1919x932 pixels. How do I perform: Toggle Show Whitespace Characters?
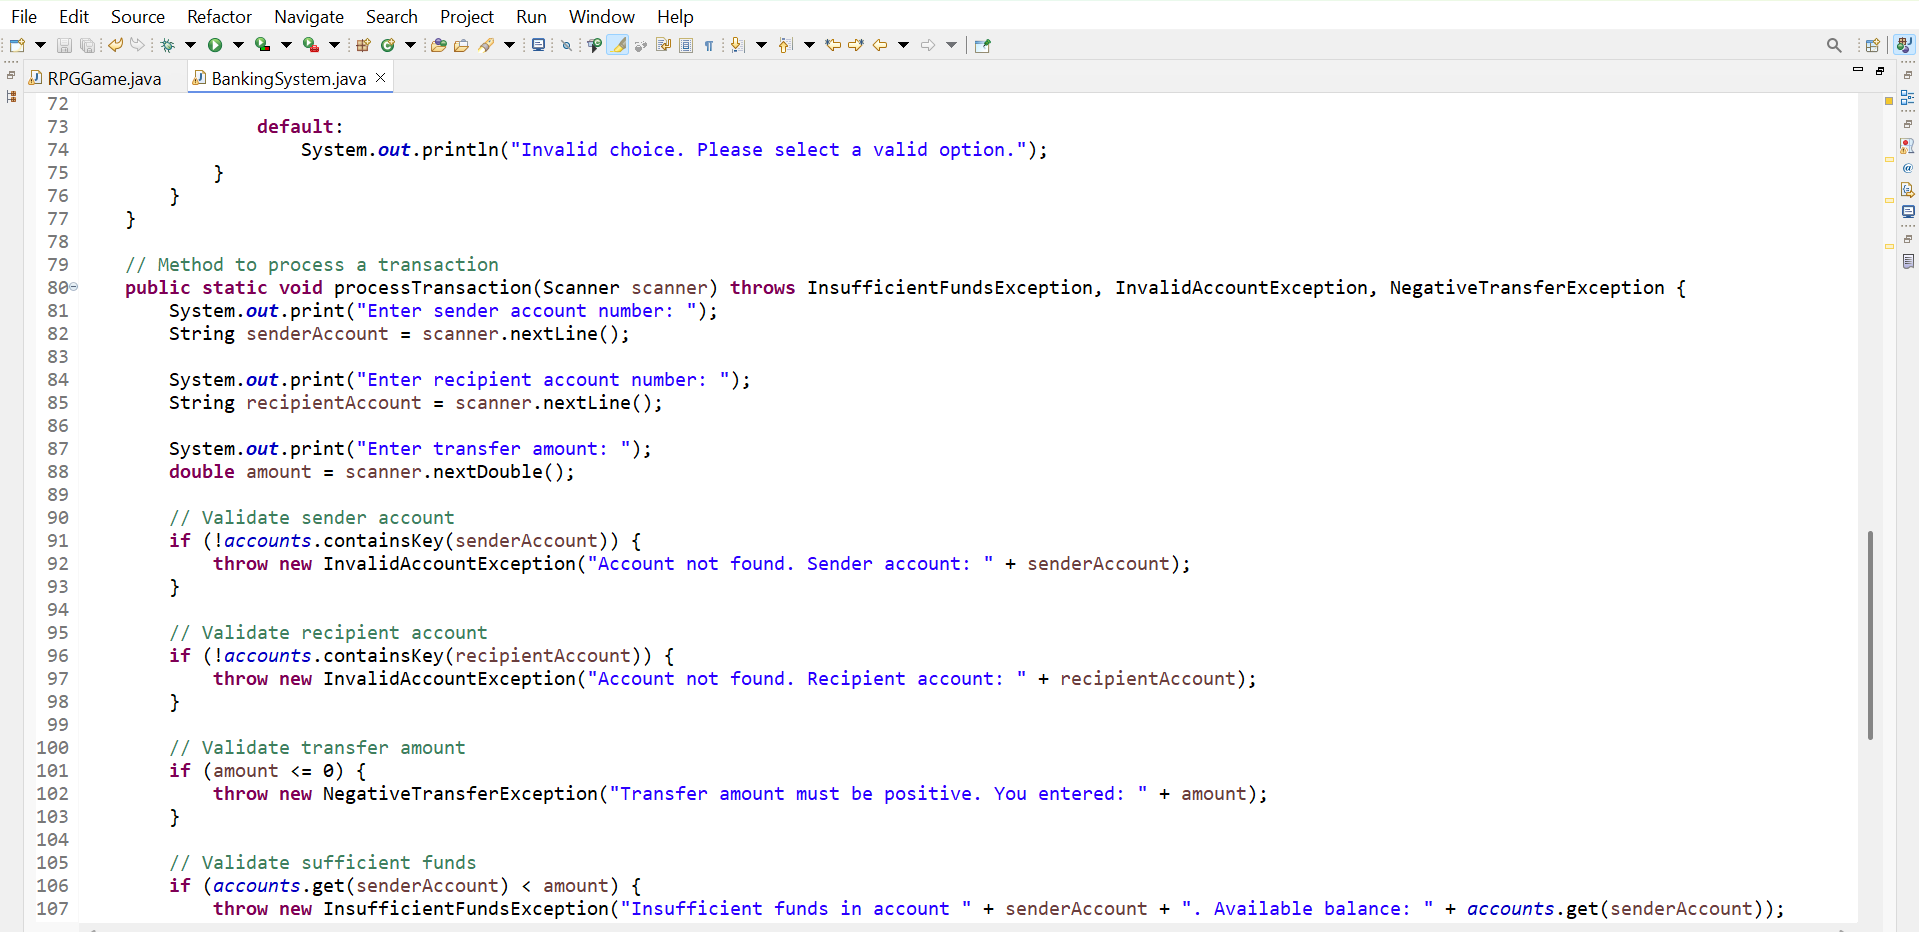pos(709,45)
